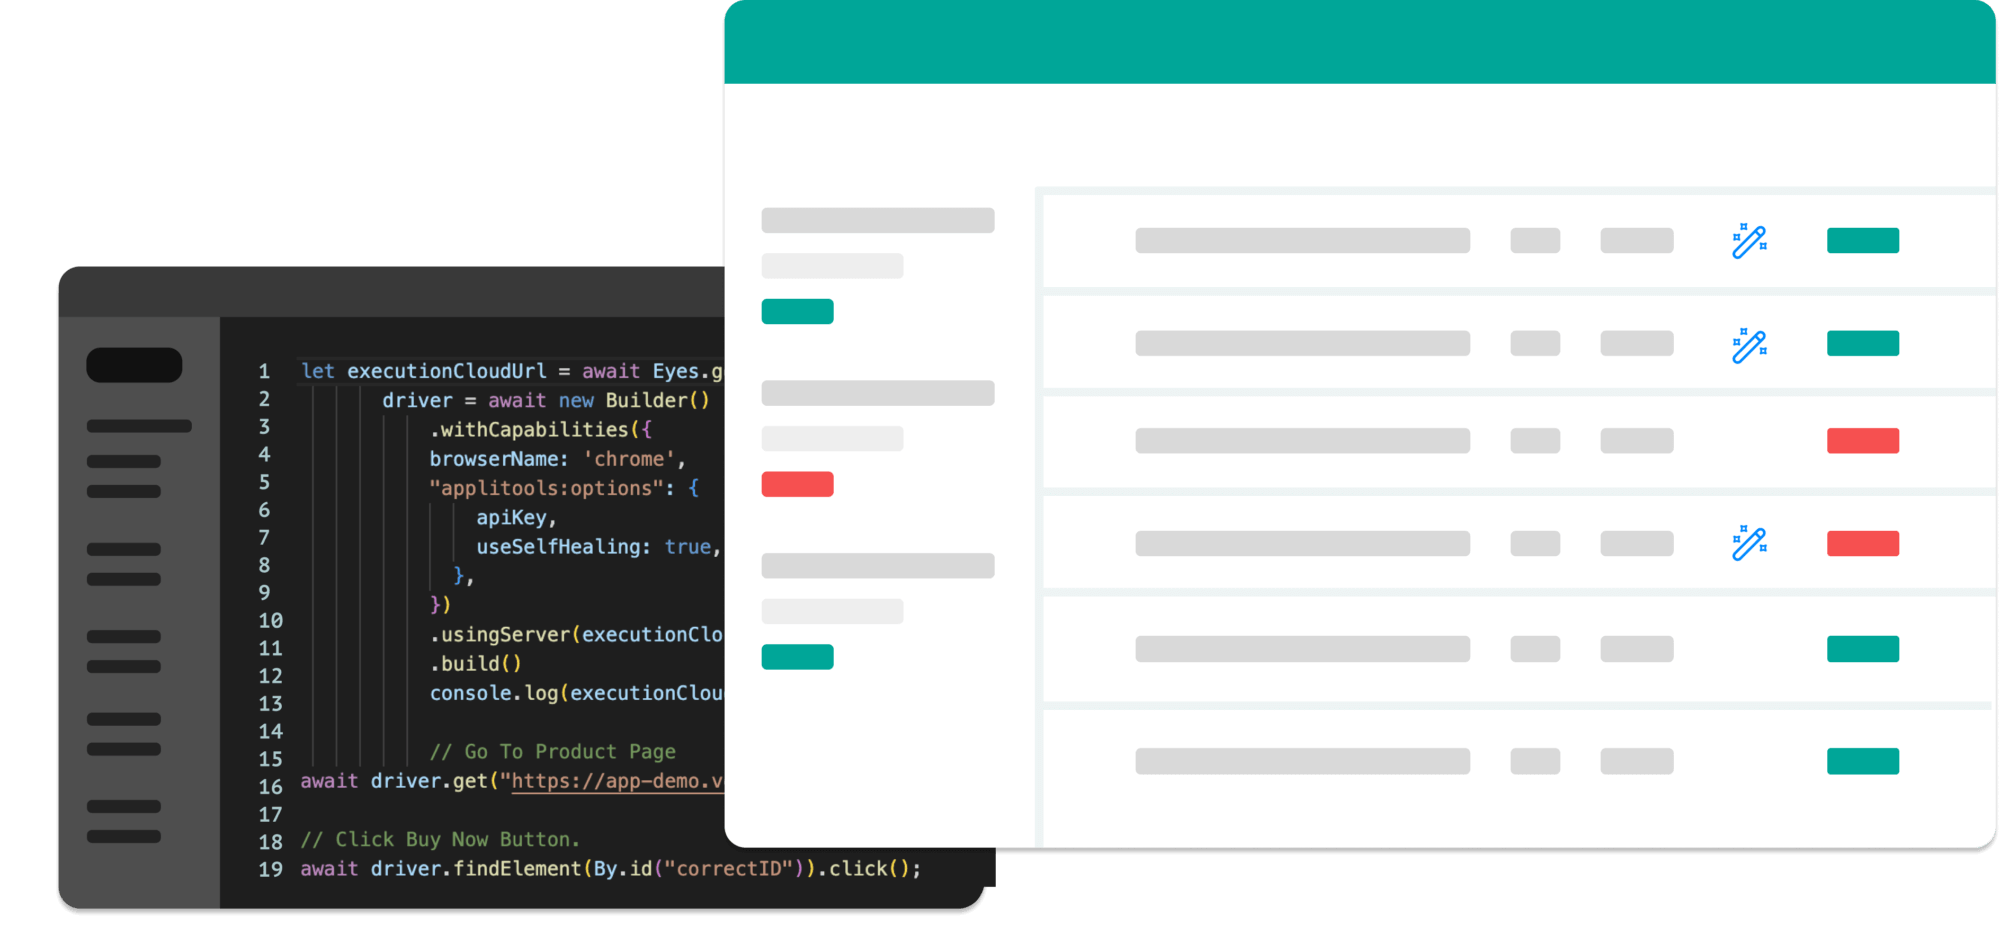Select the green status badge in the first table row

1862,241
